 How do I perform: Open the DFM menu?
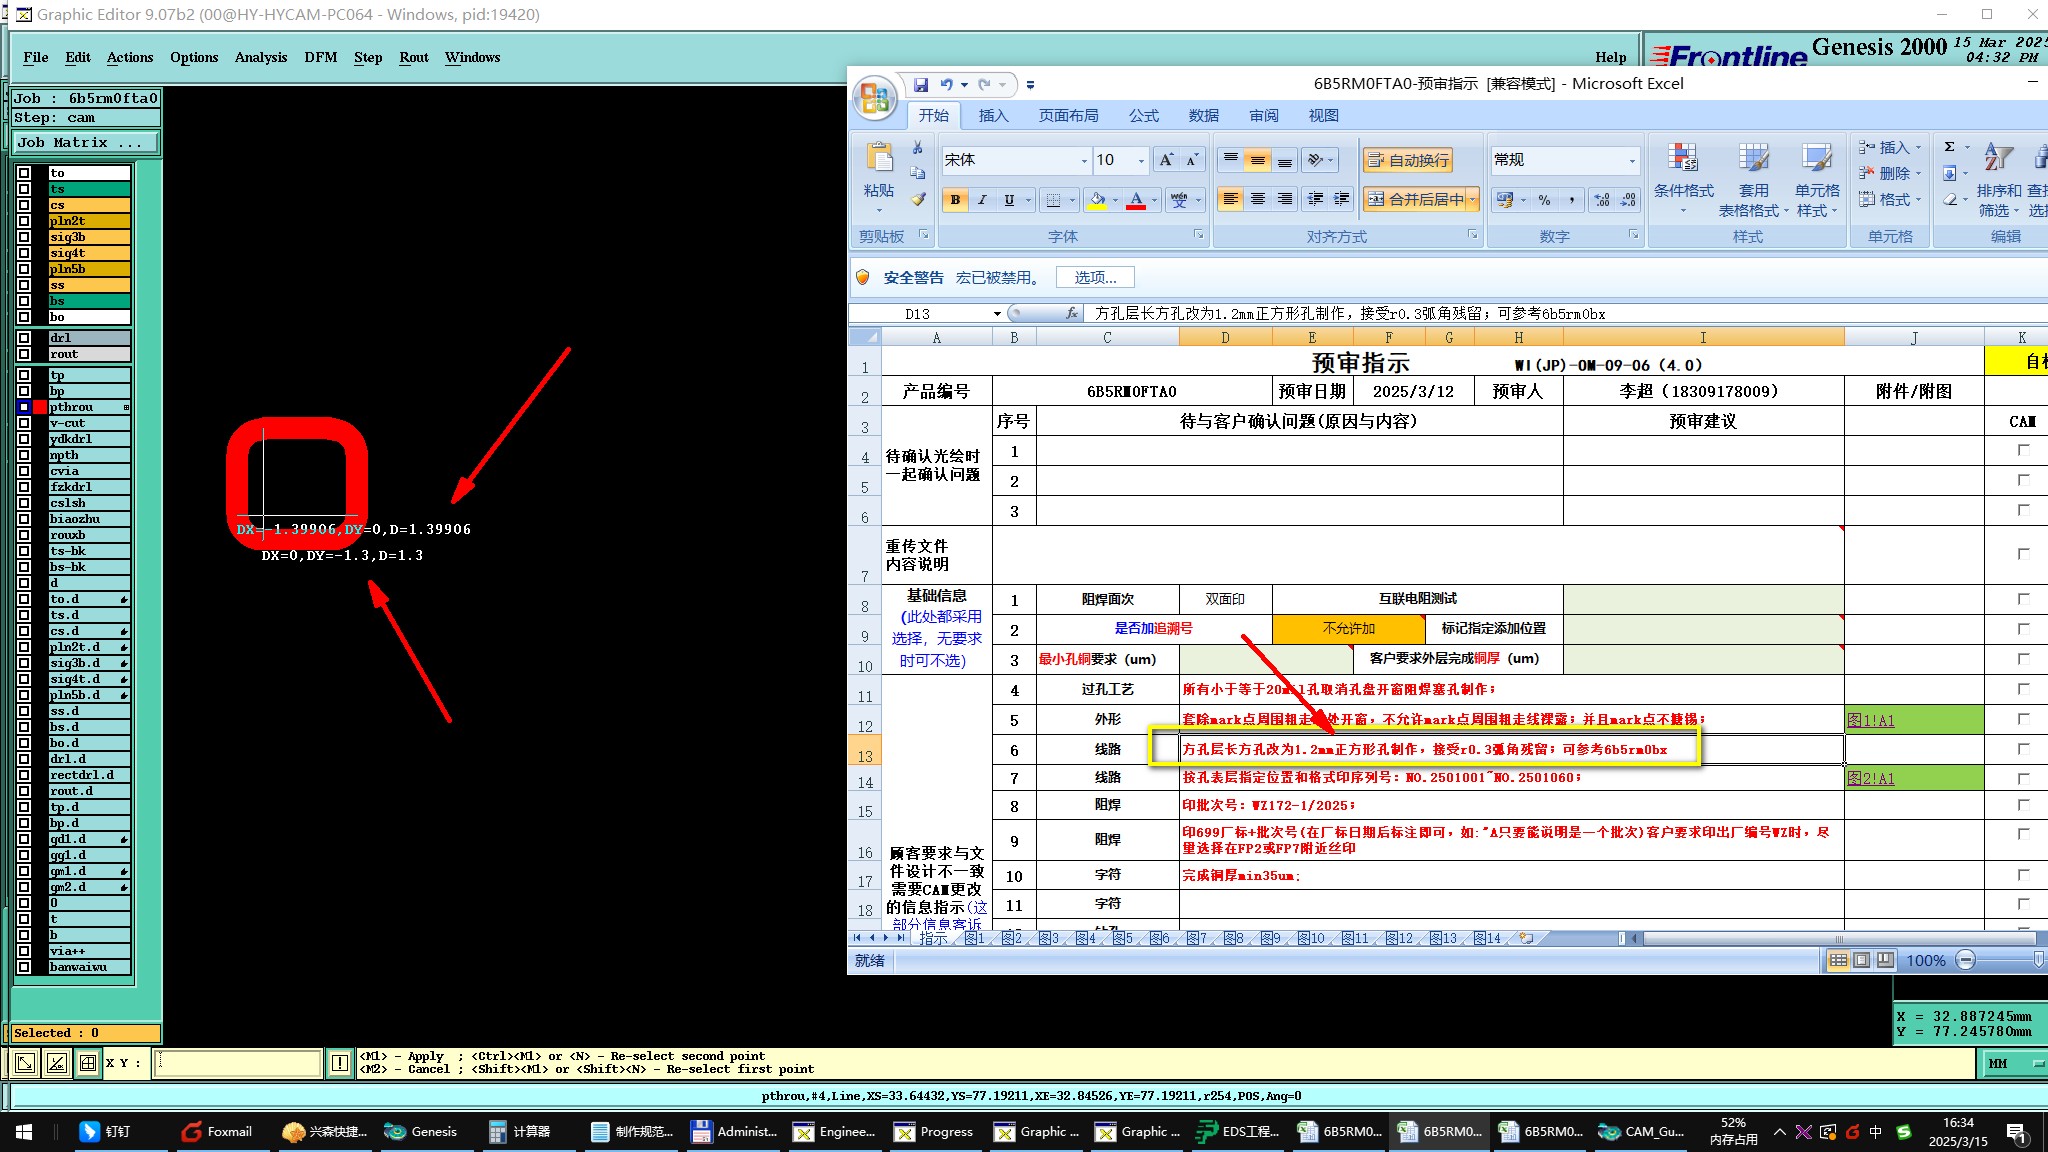click(x=321, y=57)
